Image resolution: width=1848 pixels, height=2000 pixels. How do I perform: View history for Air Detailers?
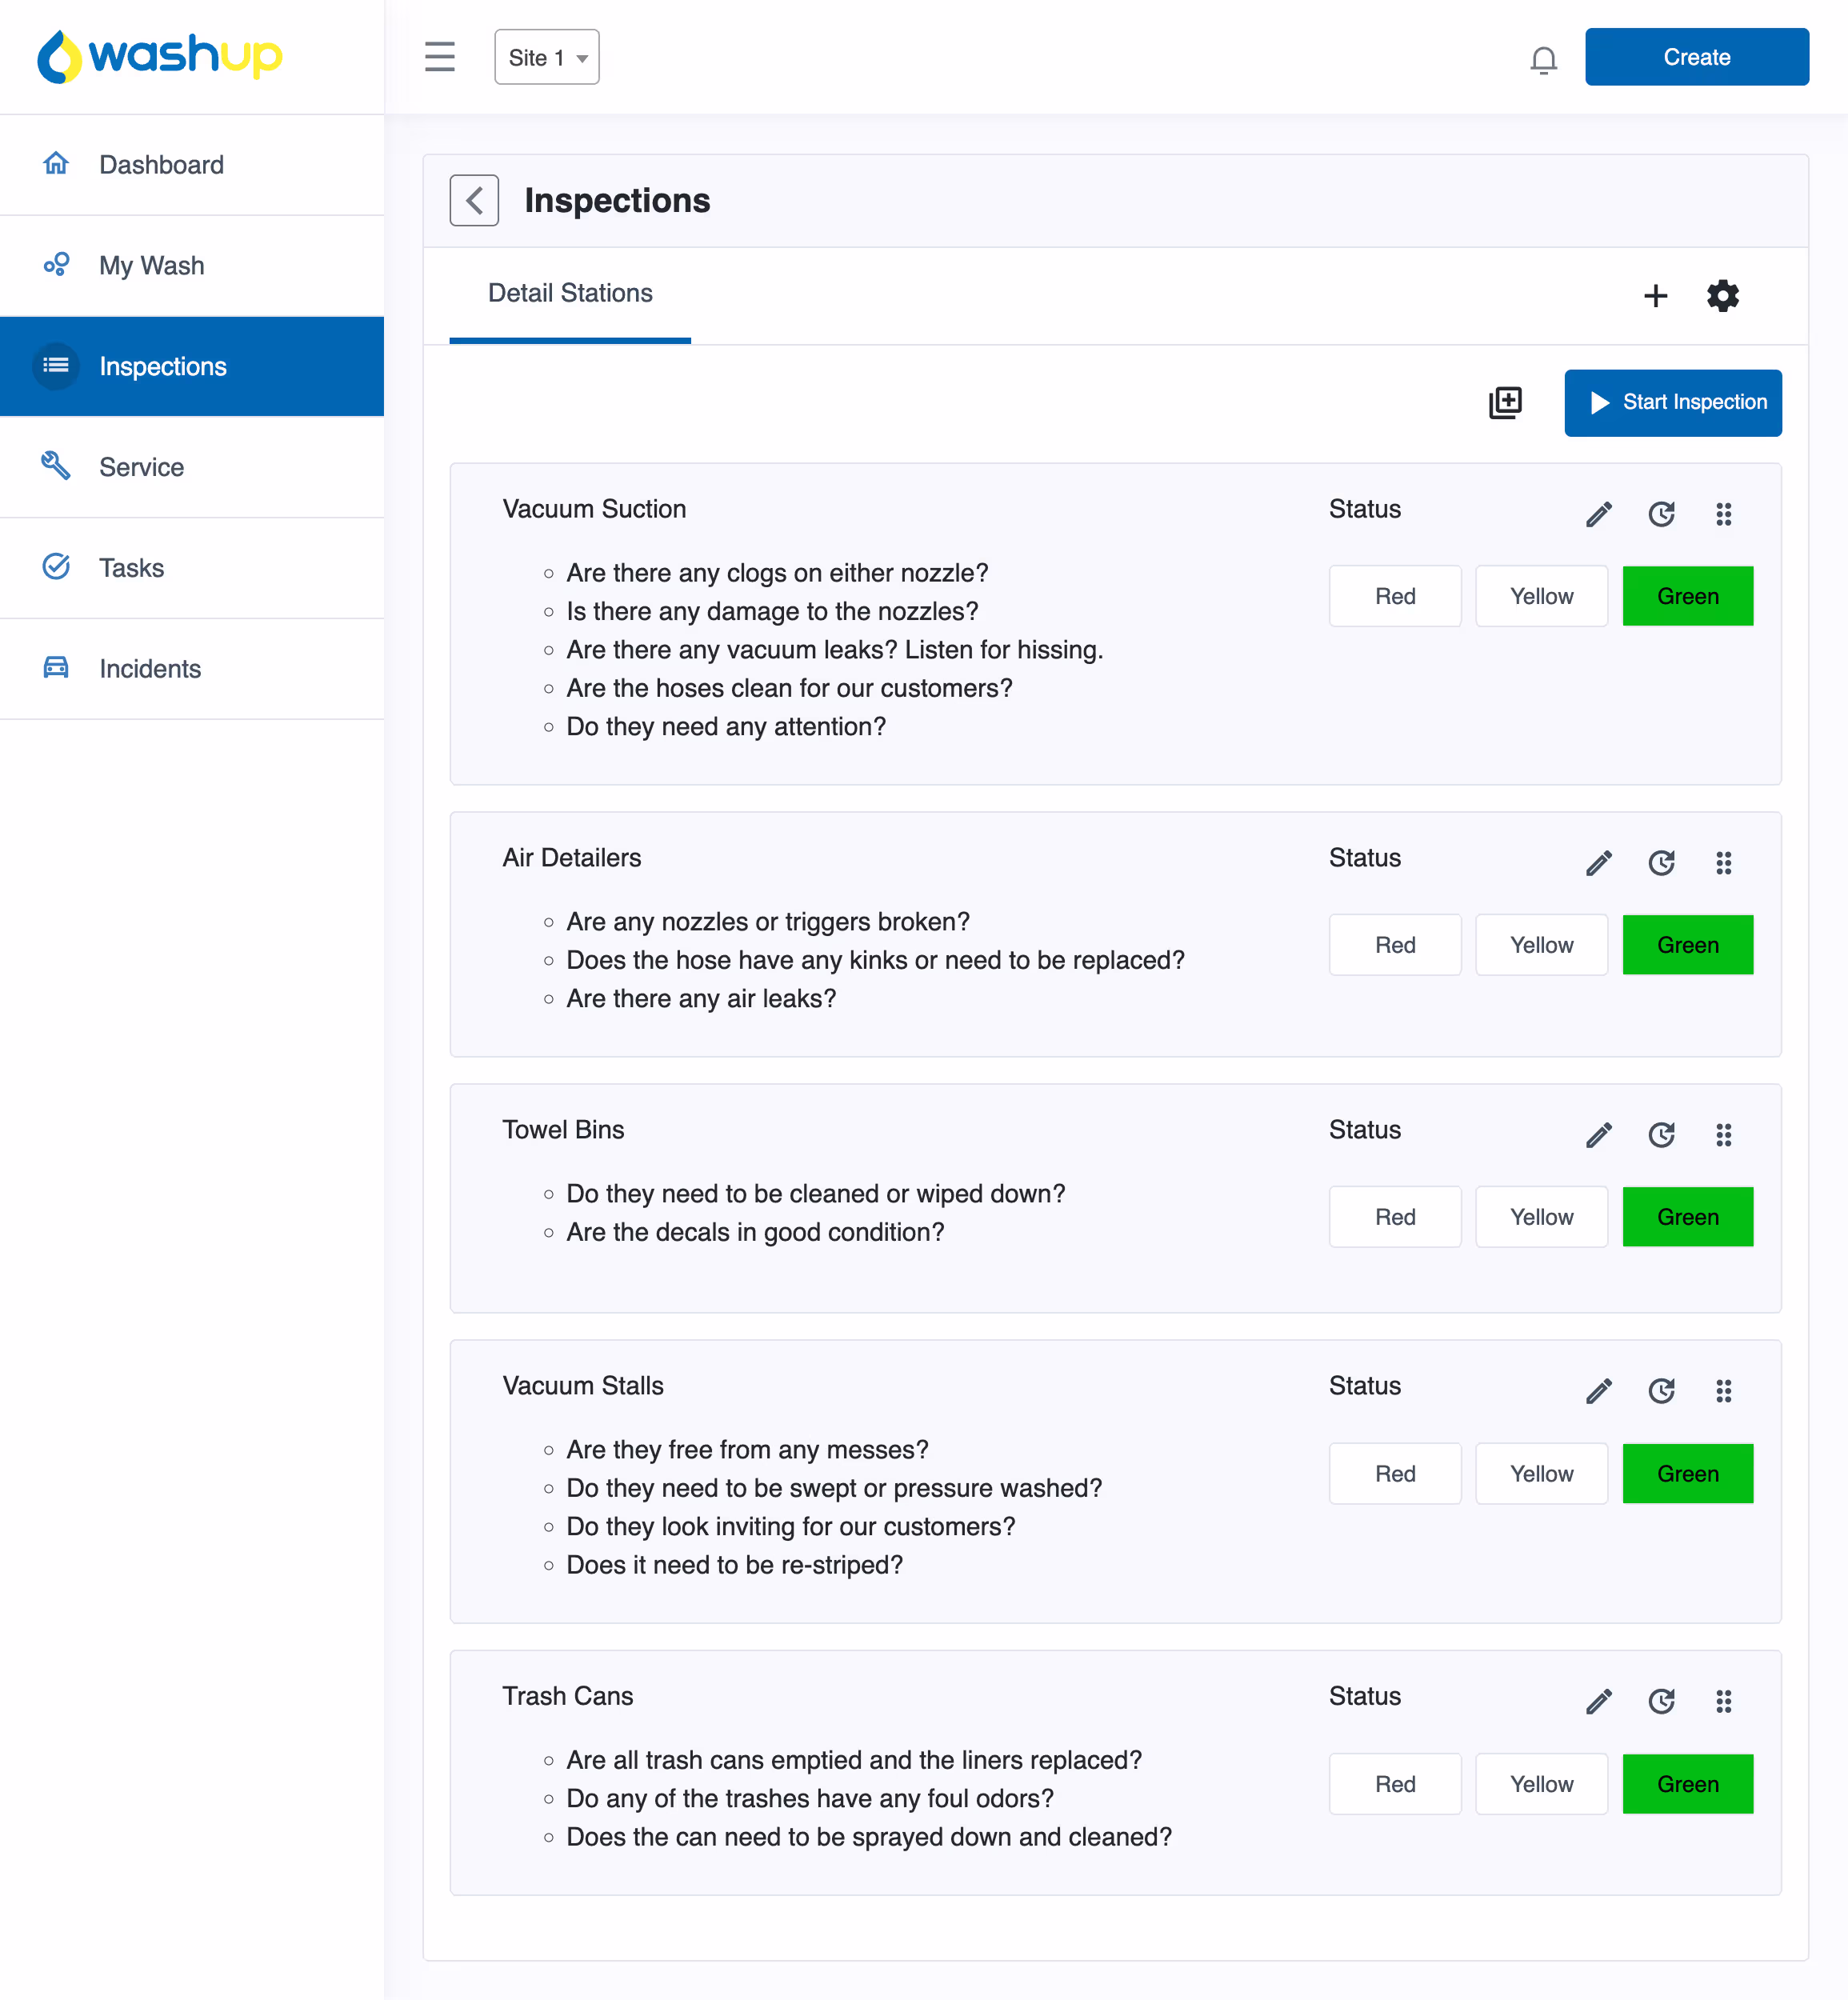[1662, 863]
